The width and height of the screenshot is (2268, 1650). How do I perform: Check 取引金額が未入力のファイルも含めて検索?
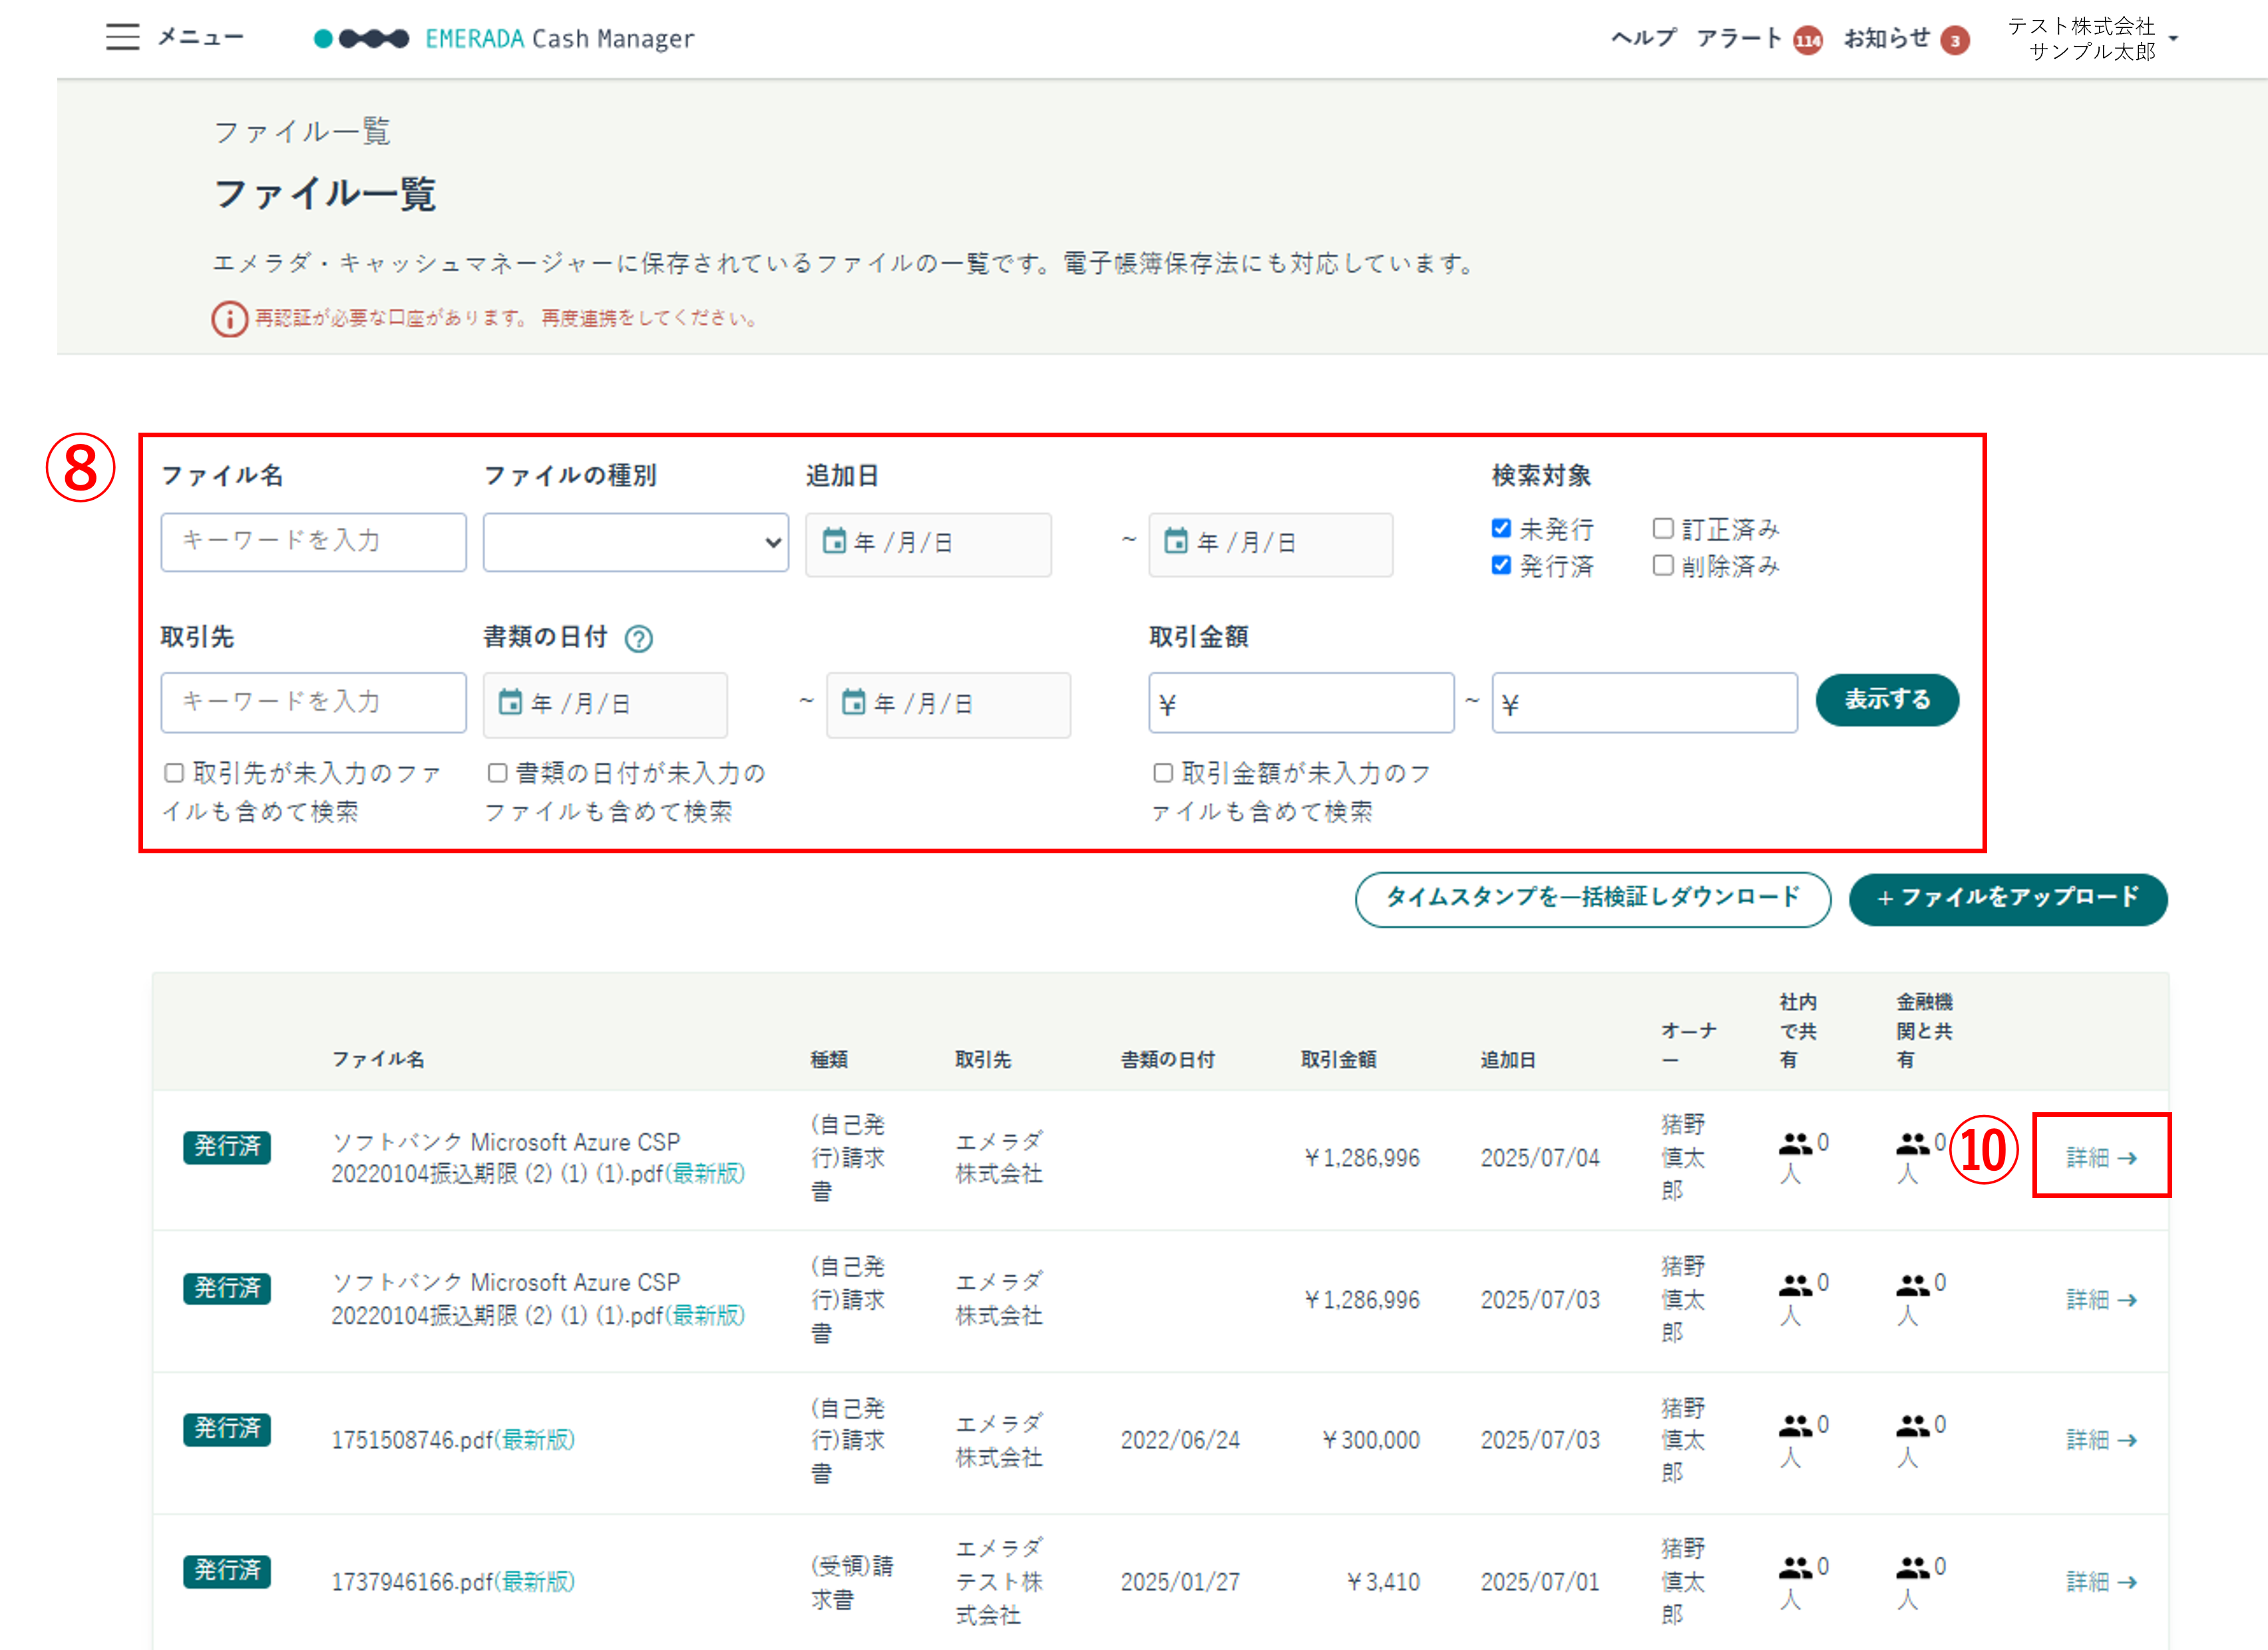(x=1163, y=773)
